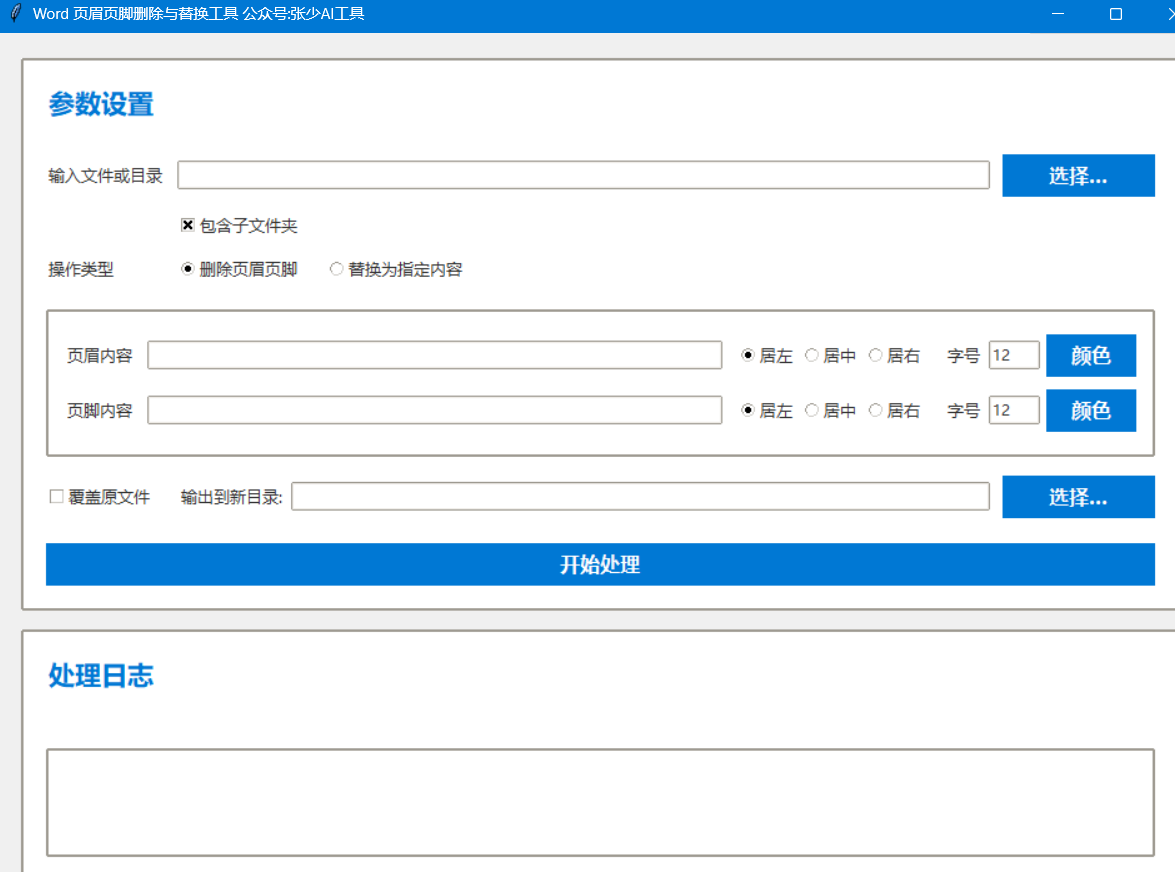Select the 删除页眉页脚 radio option

[x=187, y=269]
